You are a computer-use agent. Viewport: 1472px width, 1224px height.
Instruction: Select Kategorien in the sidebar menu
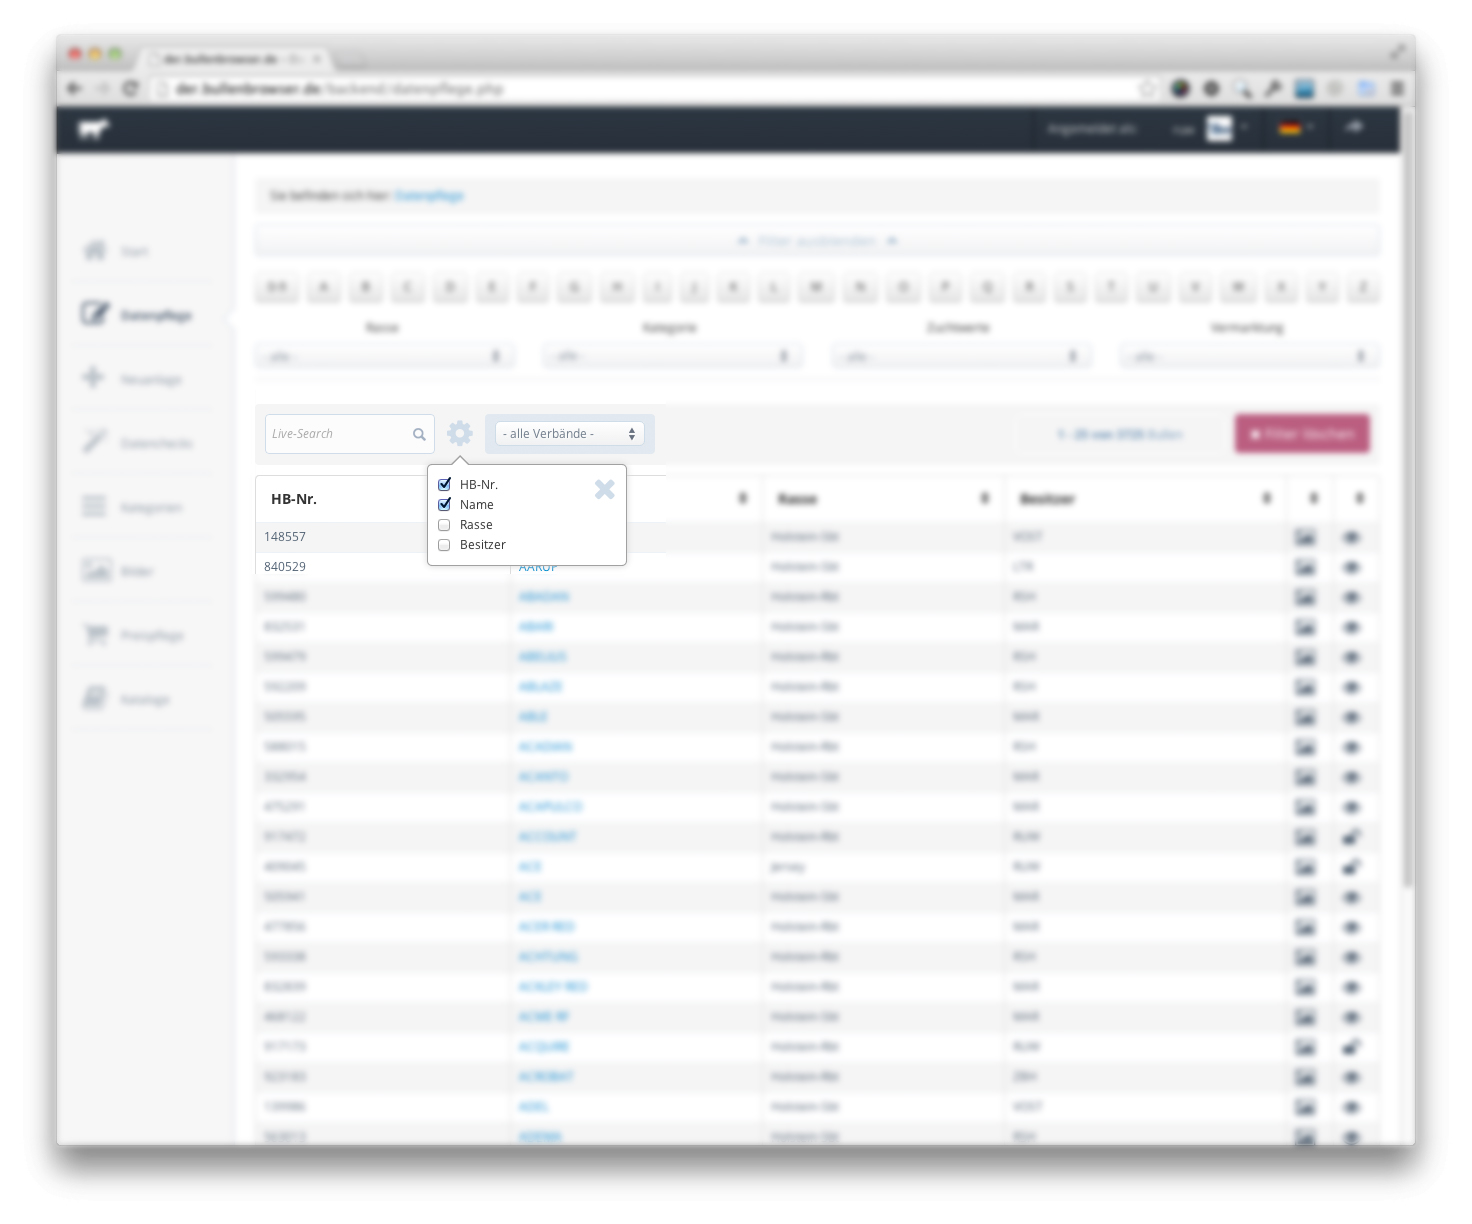[150, 507]
